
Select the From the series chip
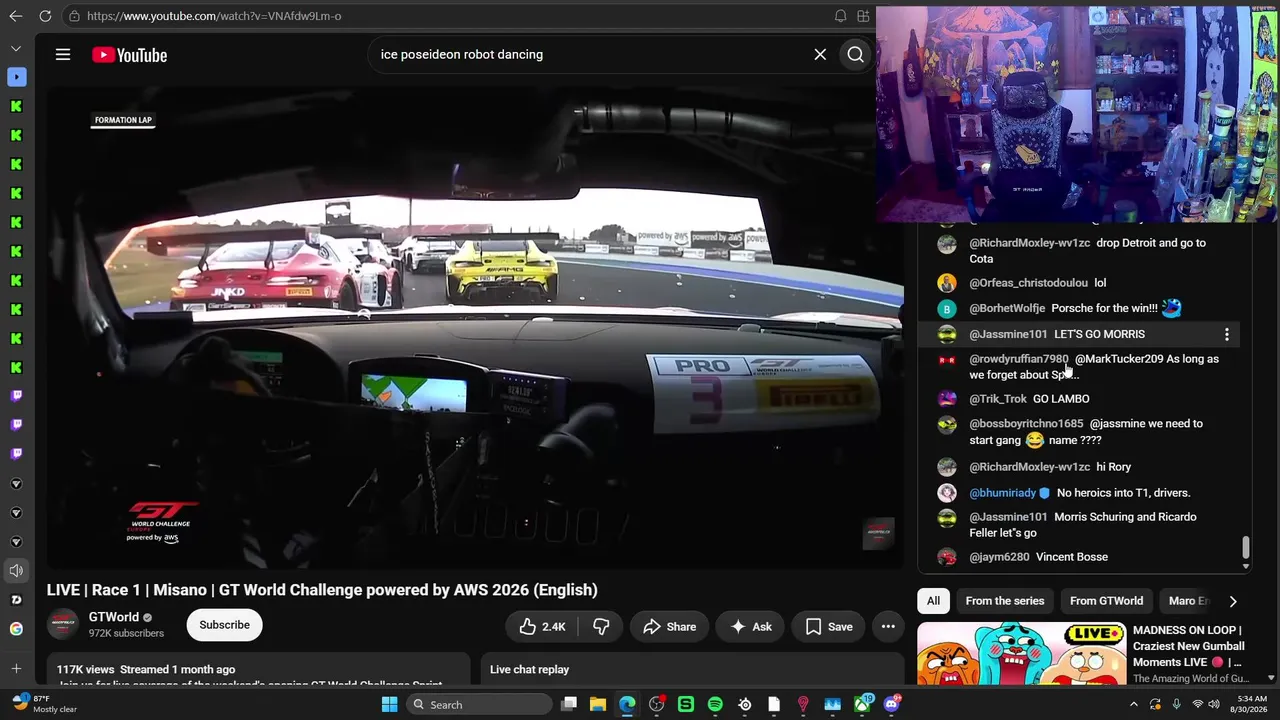click(x=1005, y=601)
